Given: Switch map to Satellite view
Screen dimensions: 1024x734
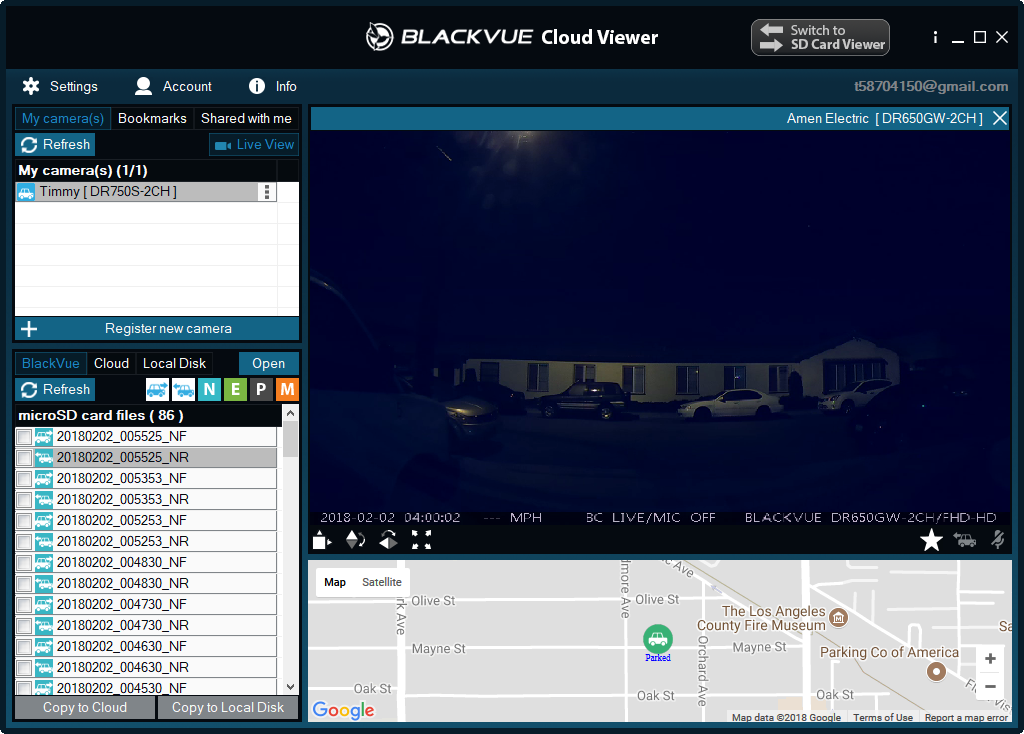Looking at the screenshot, I should 381,582.
